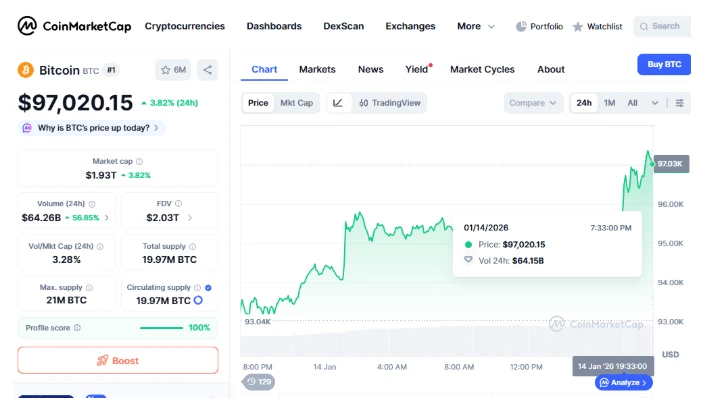The width and height of the screenshot is (714, 407).
Task: Toggle chart to Mkt Cap view
Action: (x=296, y=103)
